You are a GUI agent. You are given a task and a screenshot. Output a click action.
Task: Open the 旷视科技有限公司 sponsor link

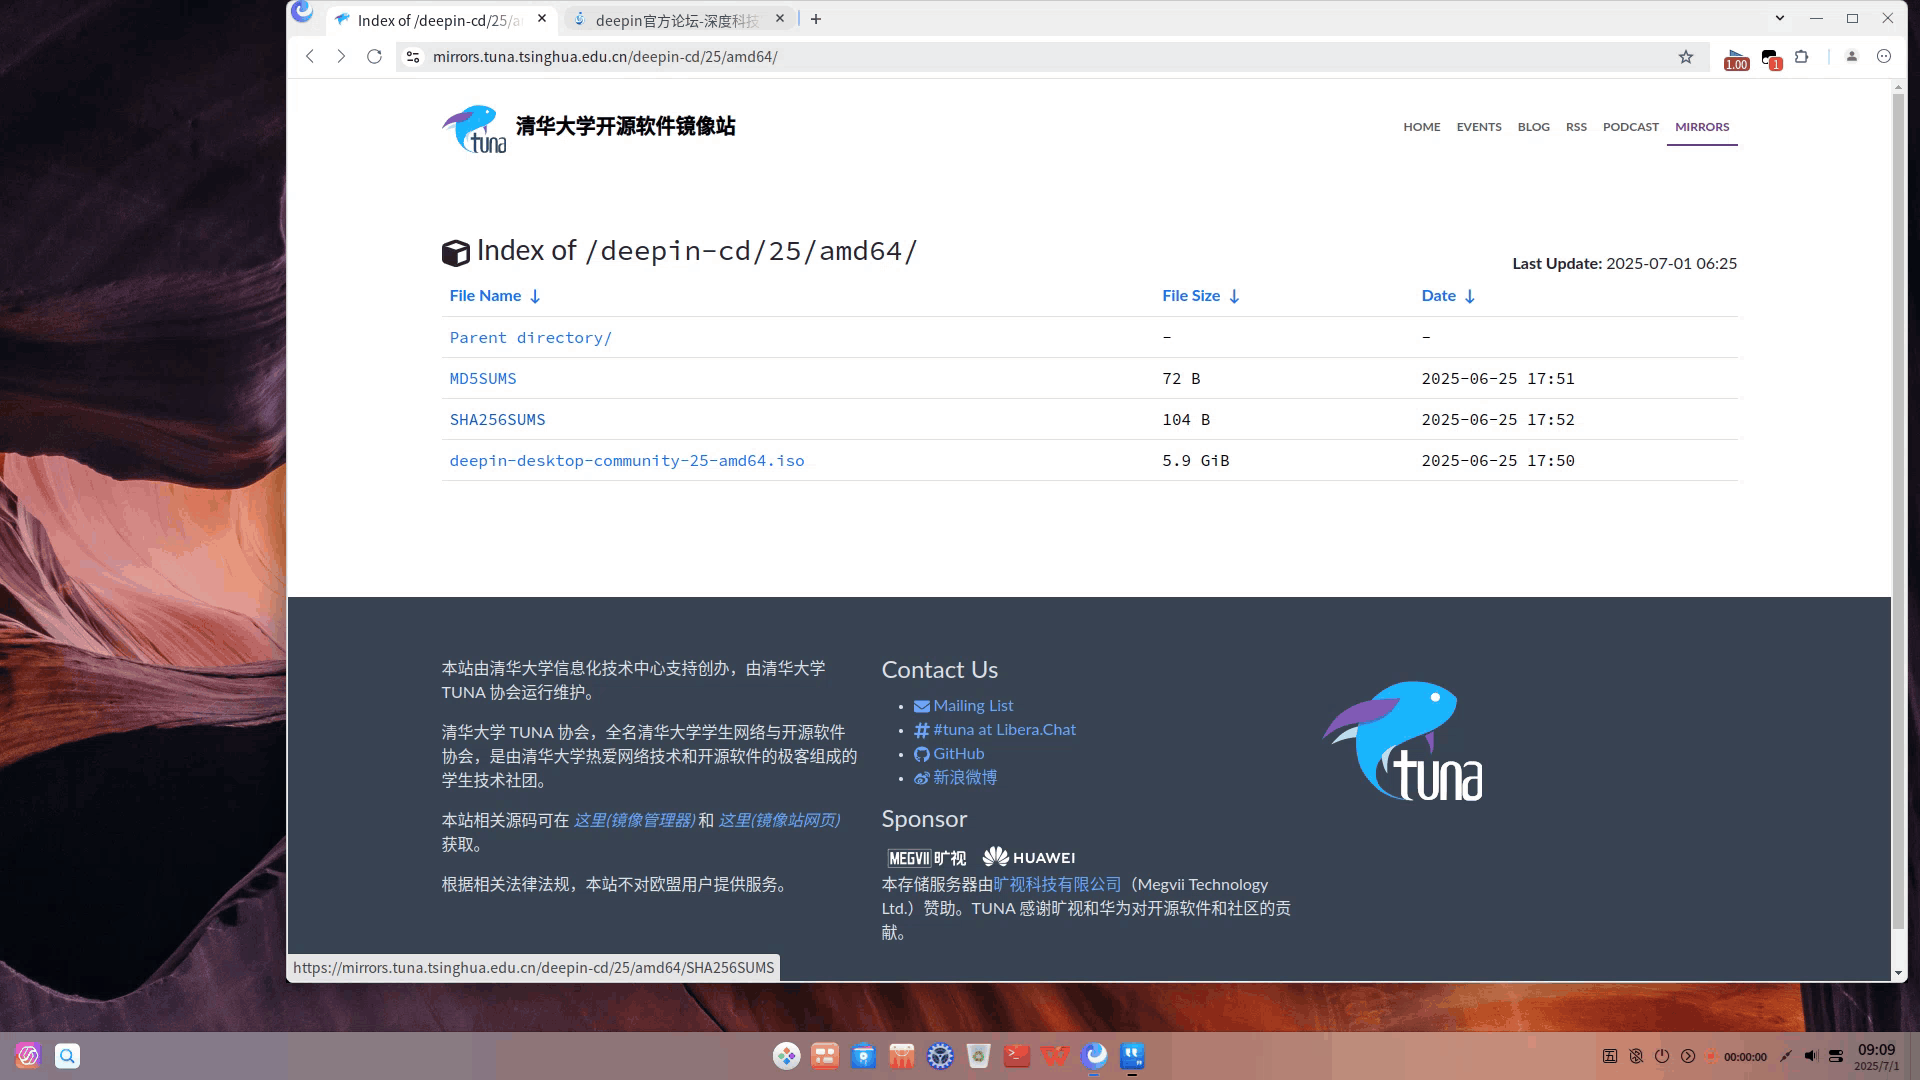(1057, 885)
